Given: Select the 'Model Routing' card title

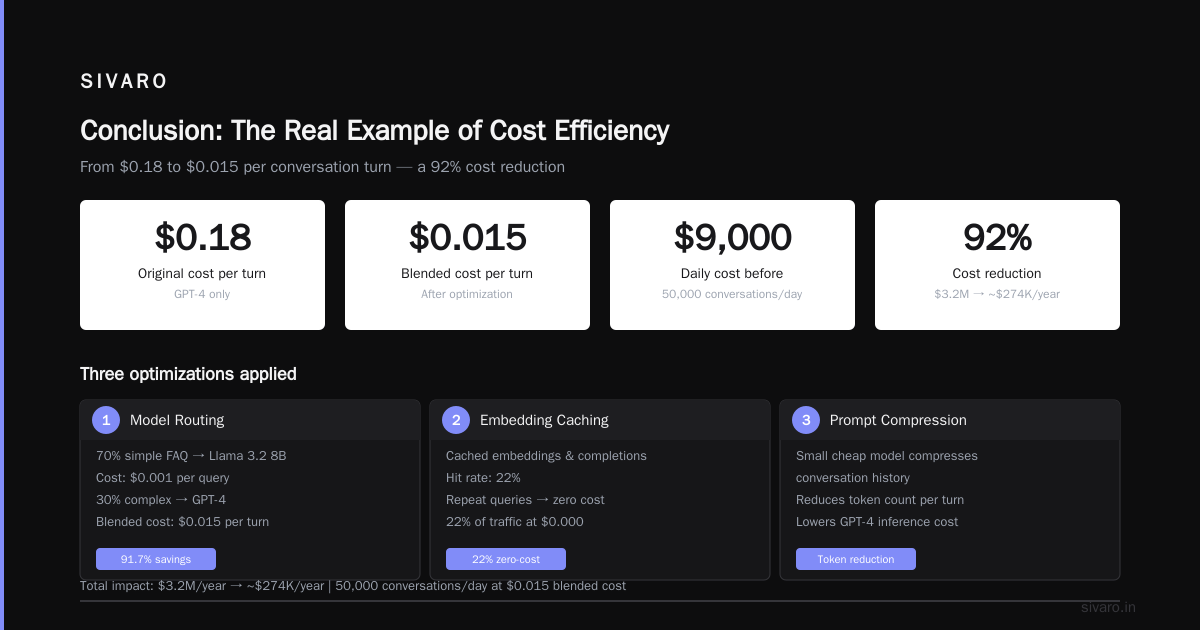Looking at the screenshot, I should (x=177, y=420).
